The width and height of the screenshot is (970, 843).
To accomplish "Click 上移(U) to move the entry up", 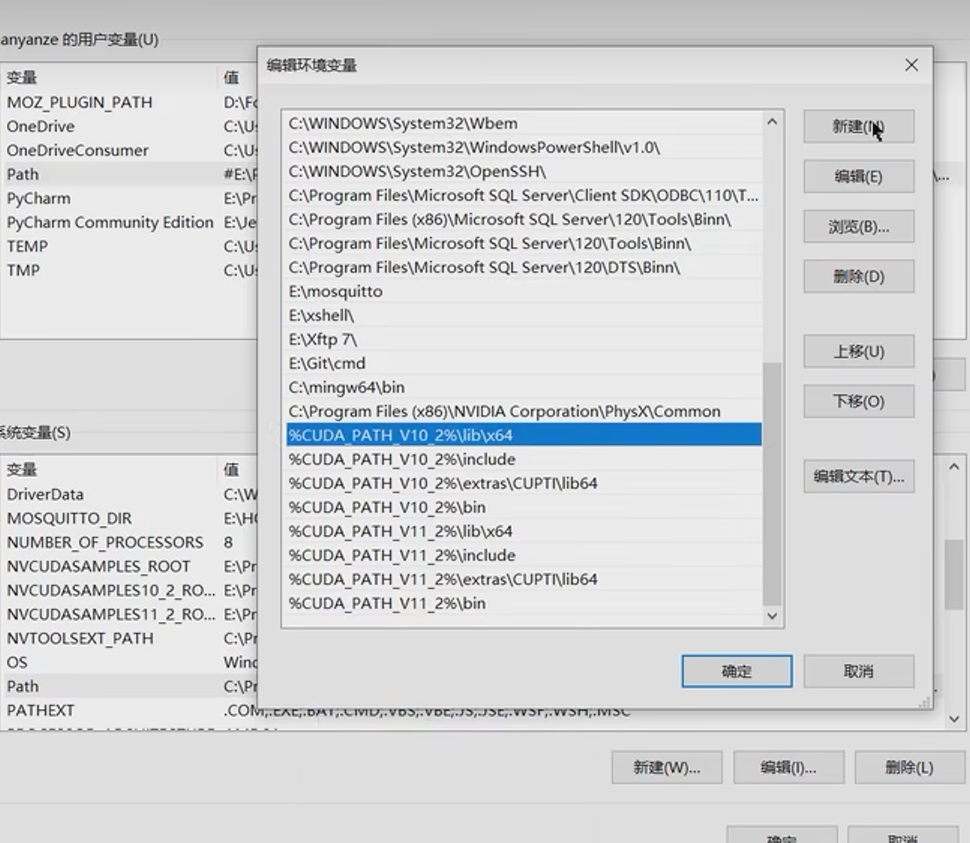I will click(857, 351).
